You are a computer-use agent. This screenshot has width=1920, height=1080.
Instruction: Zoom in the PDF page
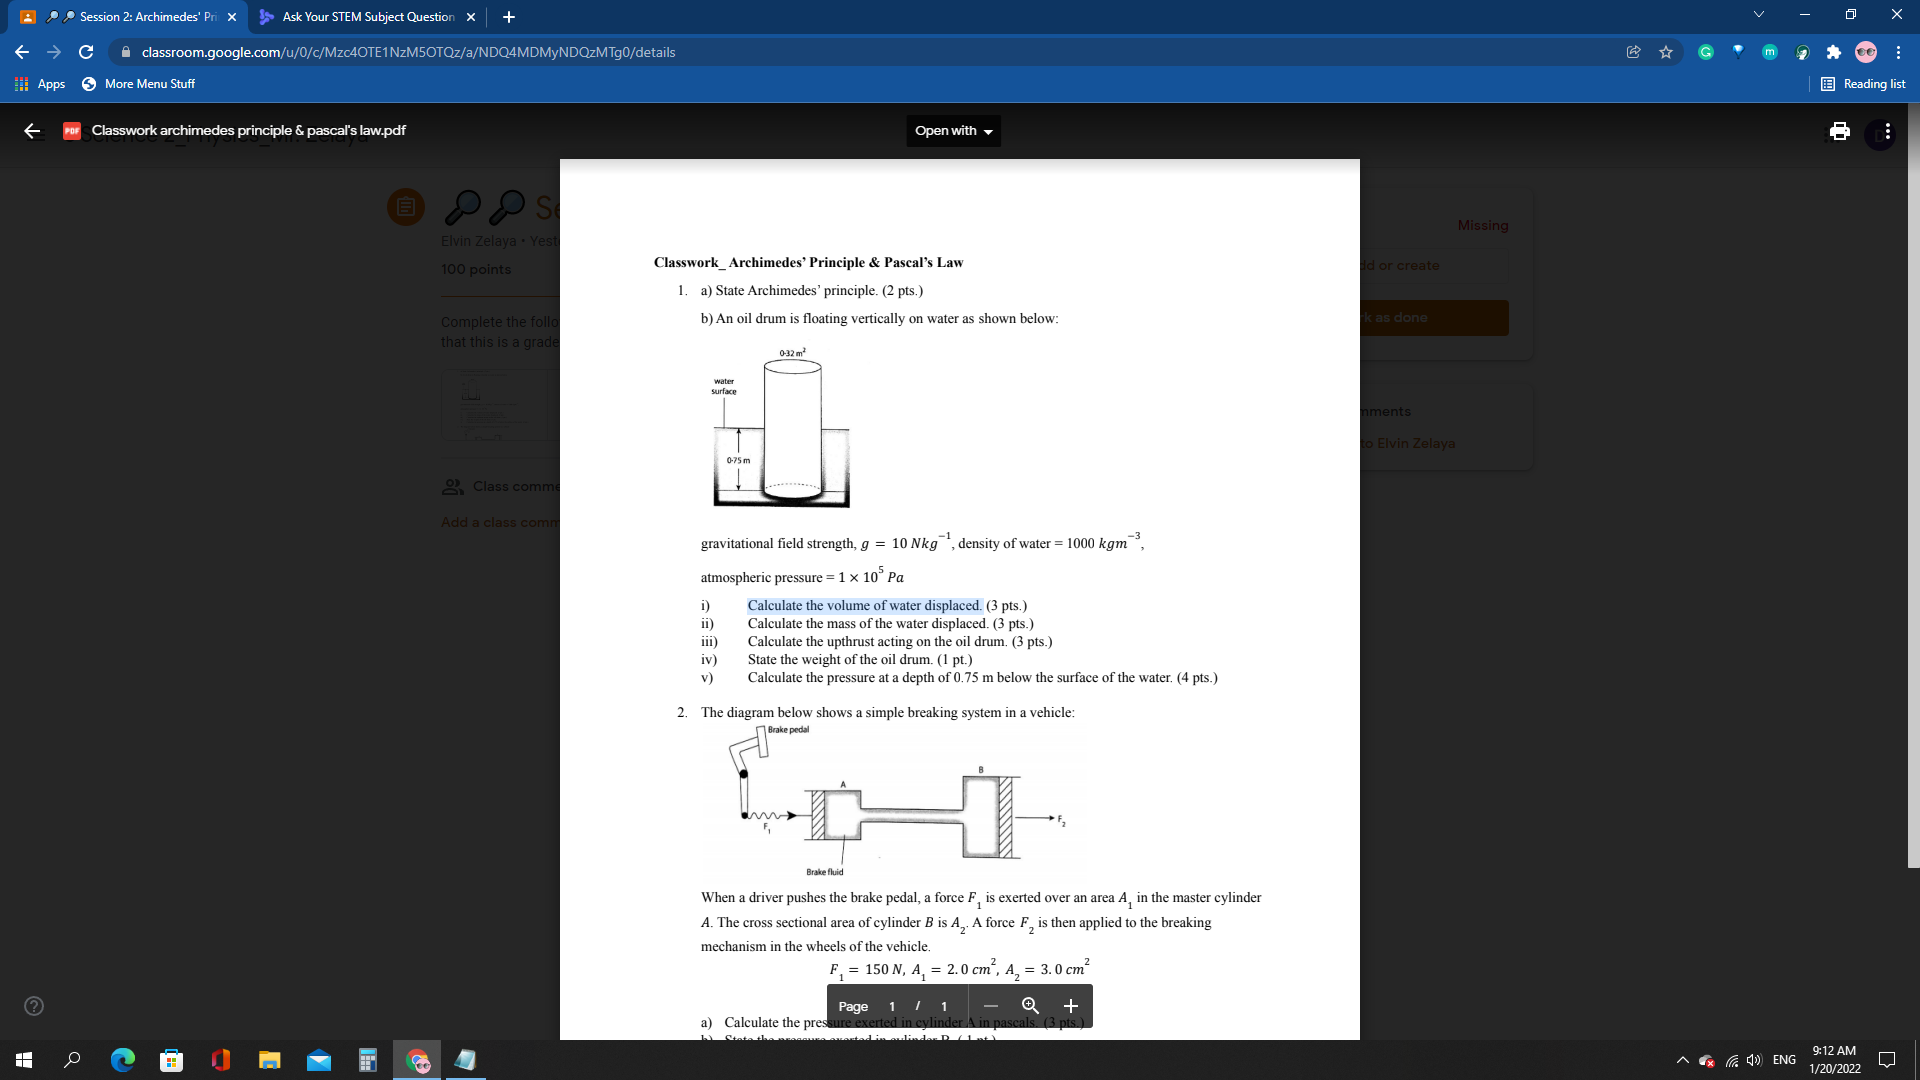click(x=1071, y=1006)
